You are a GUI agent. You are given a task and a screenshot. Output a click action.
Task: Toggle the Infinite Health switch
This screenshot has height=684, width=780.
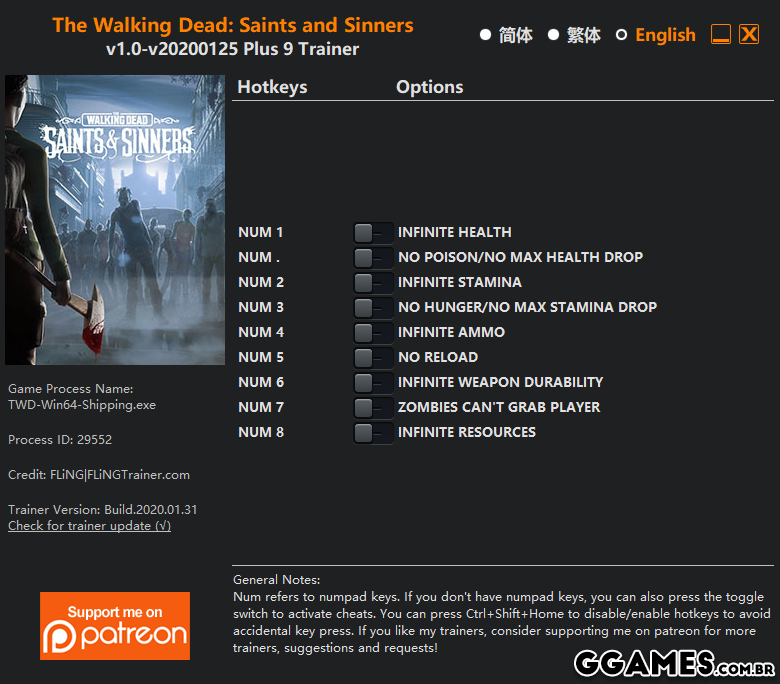(x=373, y=232)
